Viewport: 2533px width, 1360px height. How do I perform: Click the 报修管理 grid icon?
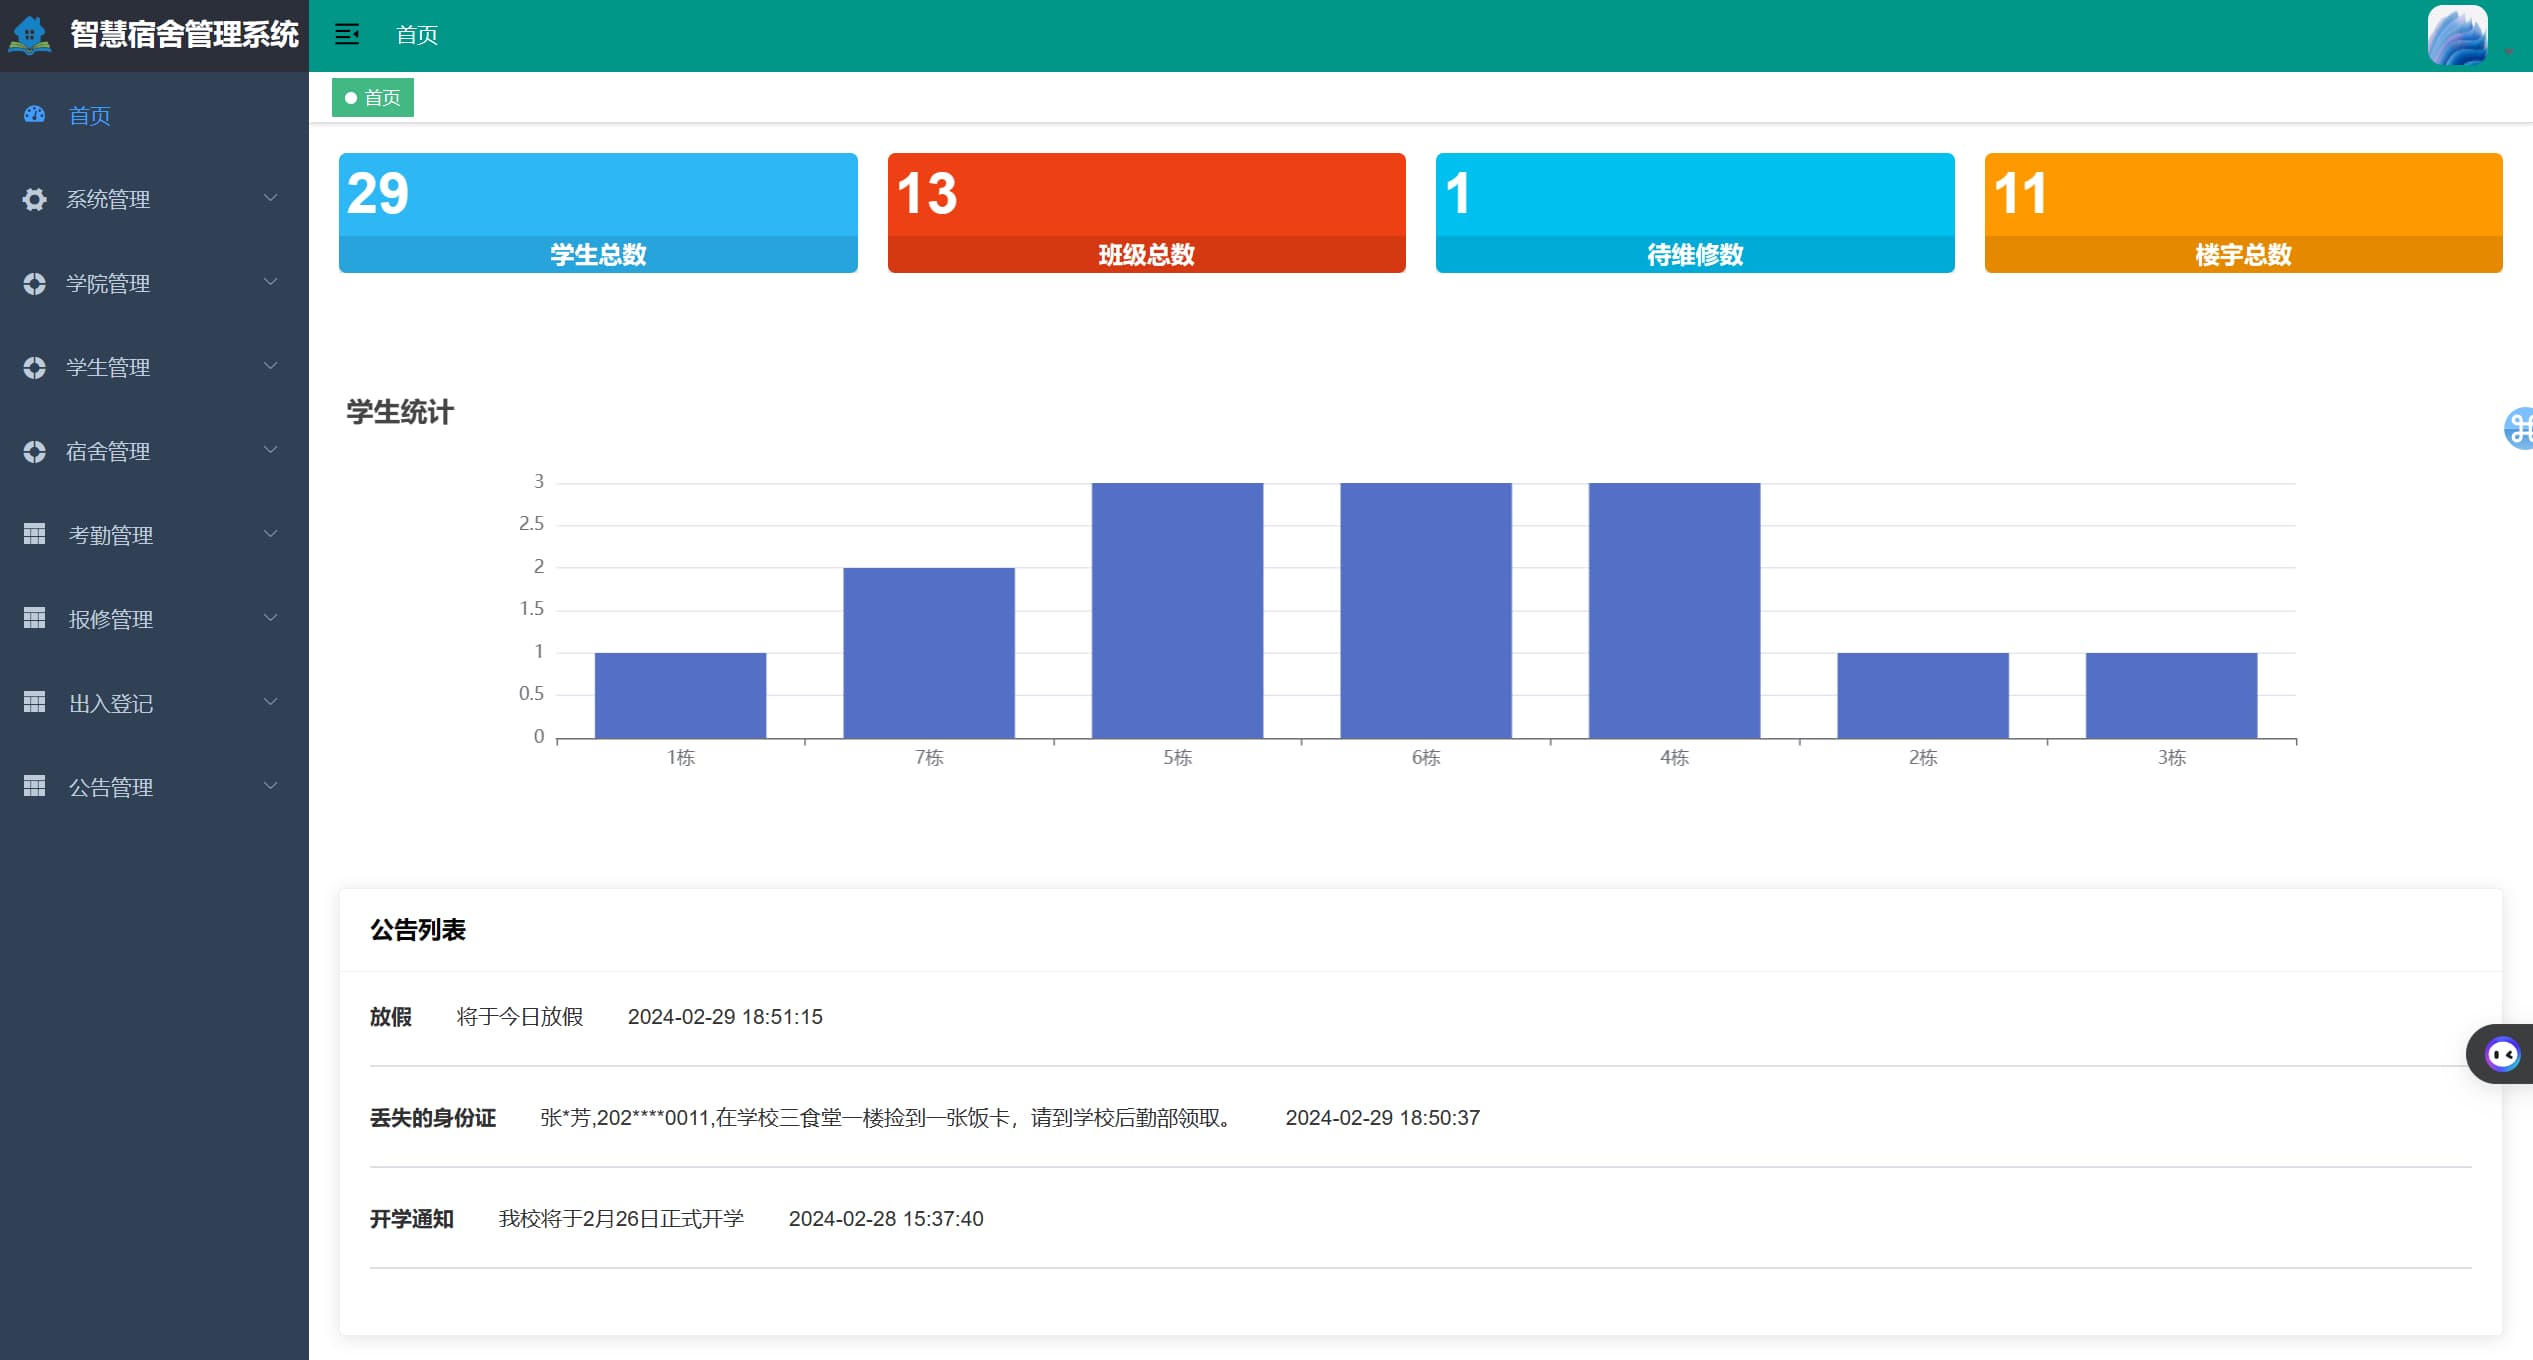34,619
